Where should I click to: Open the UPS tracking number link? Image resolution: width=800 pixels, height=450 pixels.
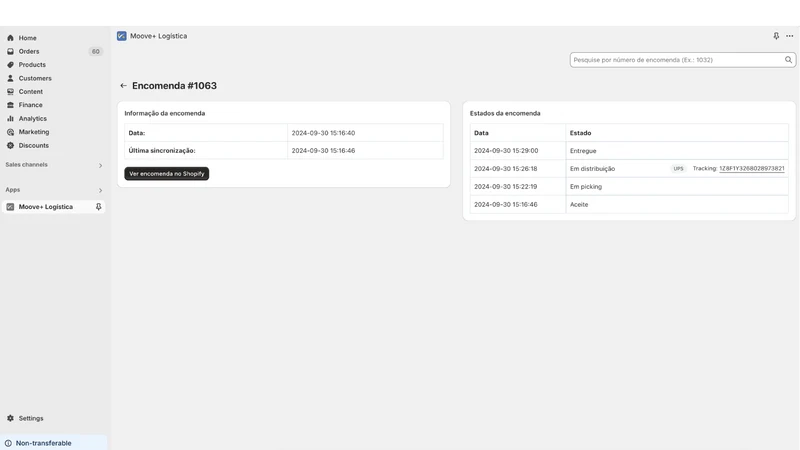(752, 168)
